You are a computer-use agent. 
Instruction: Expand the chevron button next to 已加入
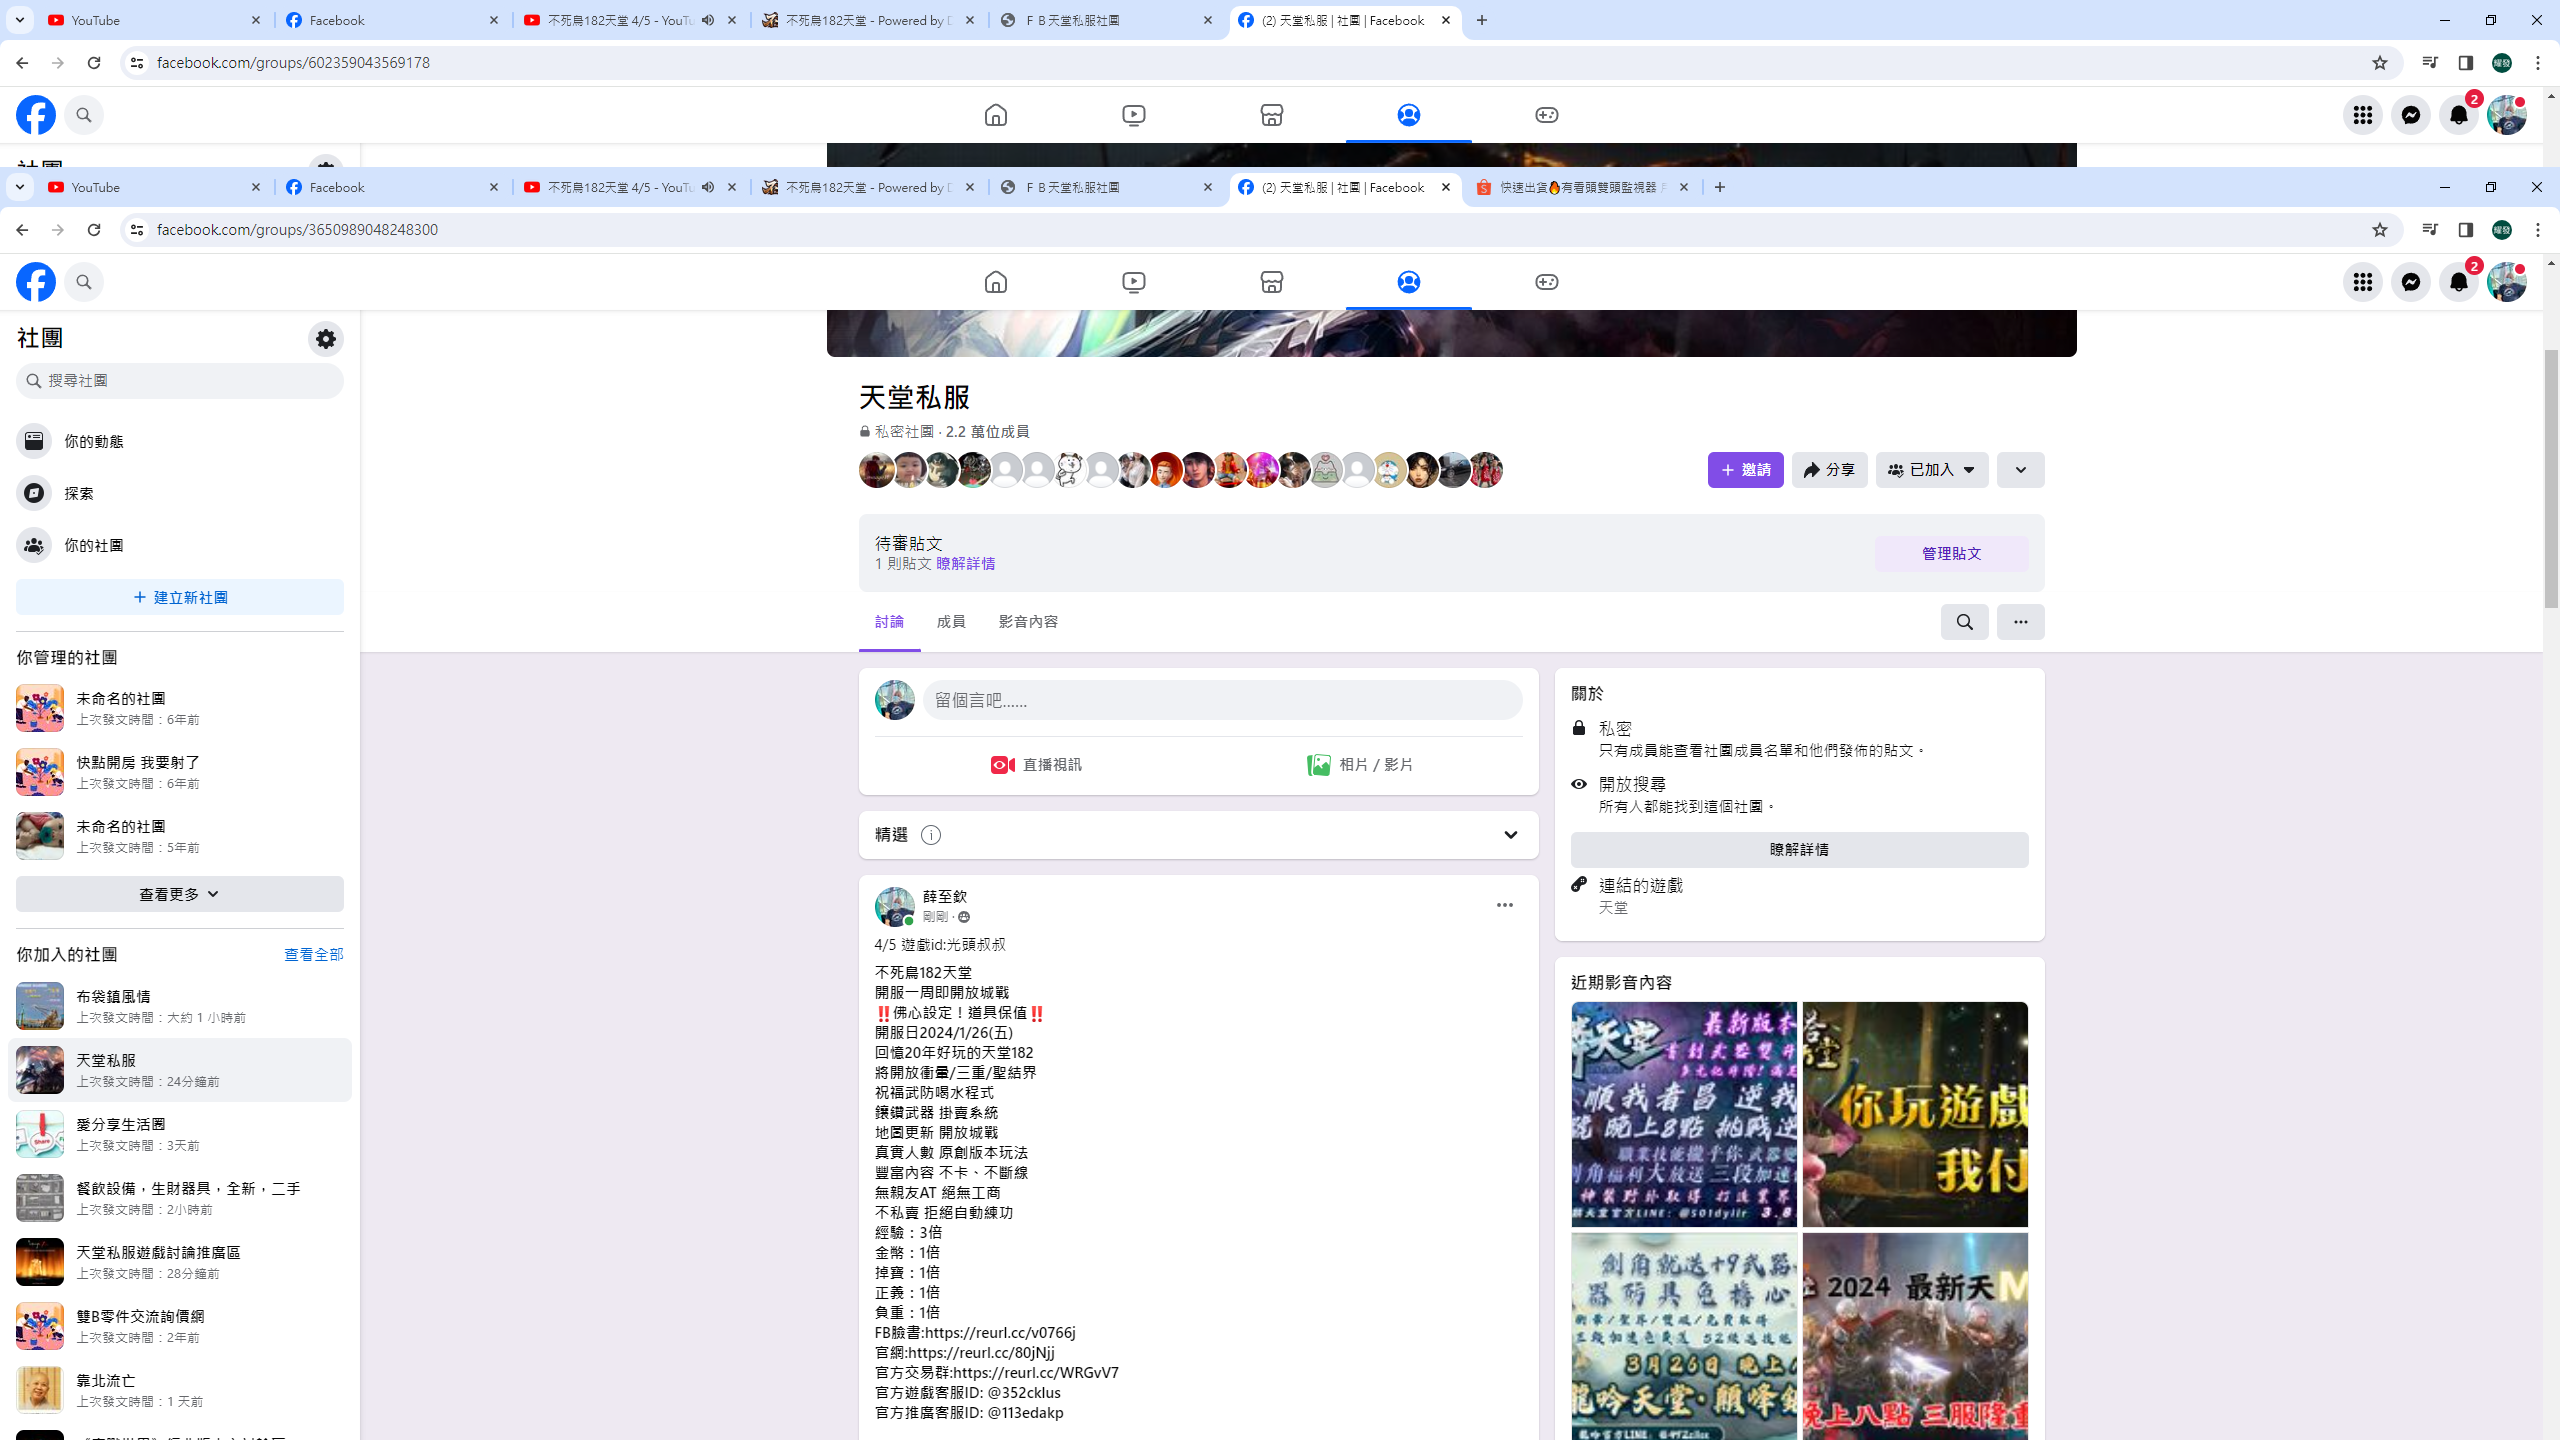click(x=2021, y=470)
